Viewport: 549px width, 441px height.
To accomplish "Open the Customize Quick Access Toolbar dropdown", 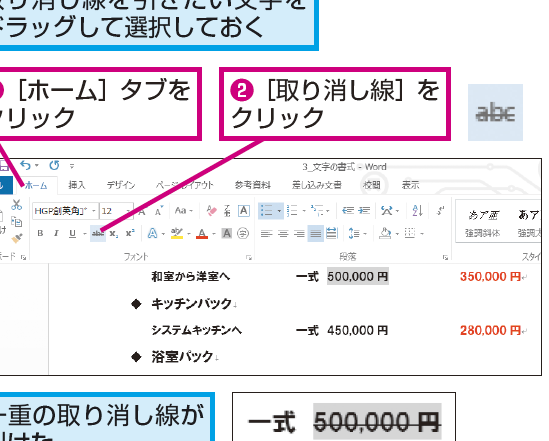I will click(x=72, y=166).
